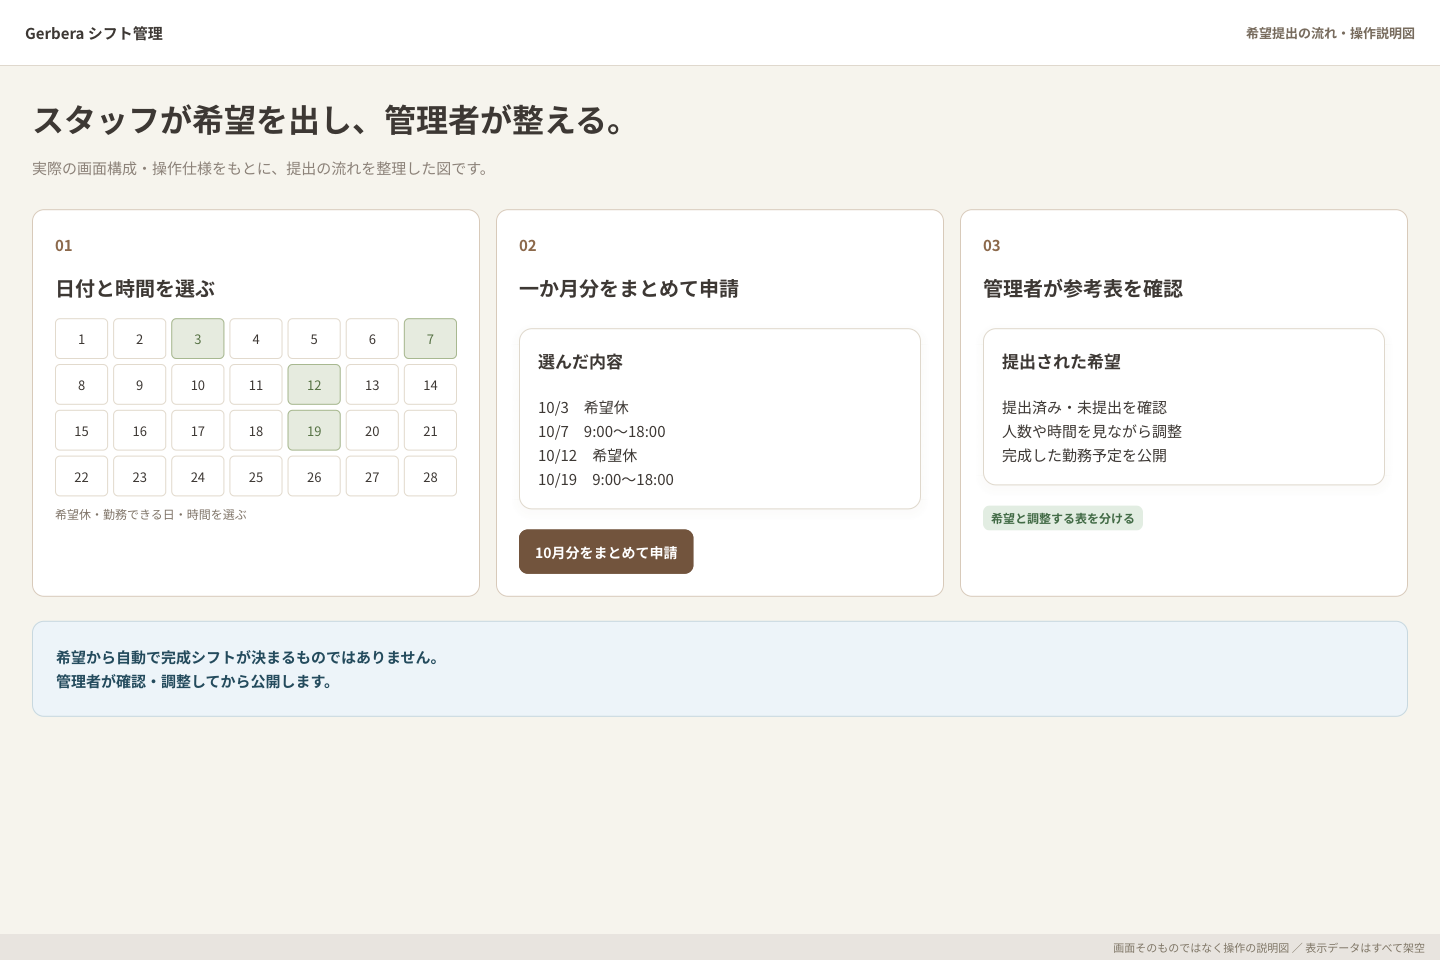Screen dimensions: 1440x960
Task: Click the 10/12 希望休 entry
Action: [x=588, y=456]
